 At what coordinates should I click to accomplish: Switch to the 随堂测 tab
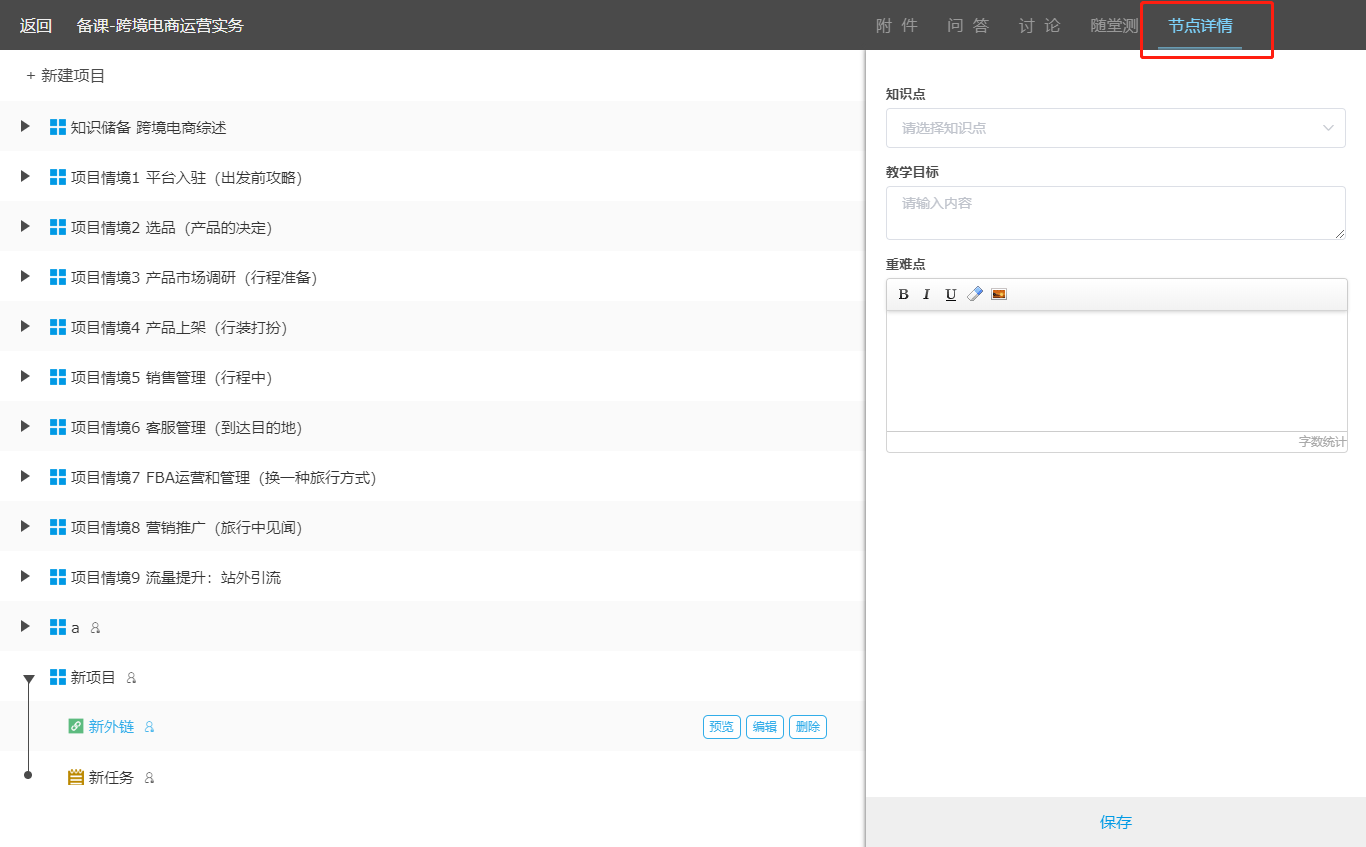[x=1114, y=26]
